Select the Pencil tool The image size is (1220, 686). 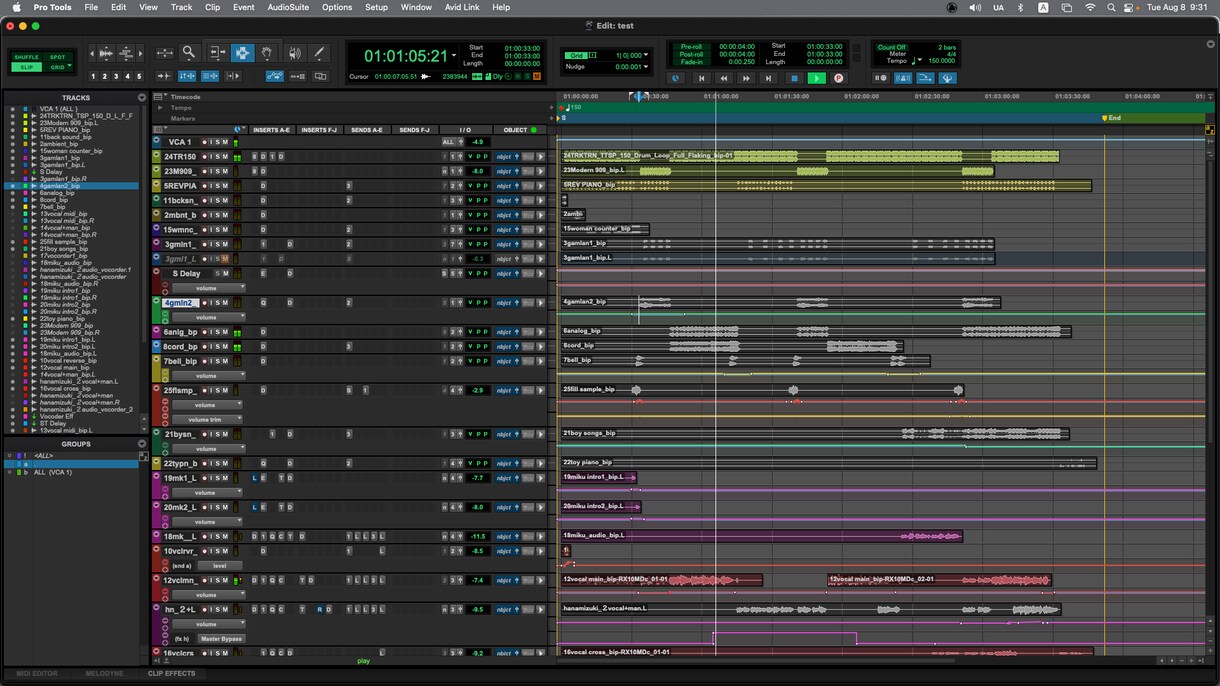[x=319, y=53]
